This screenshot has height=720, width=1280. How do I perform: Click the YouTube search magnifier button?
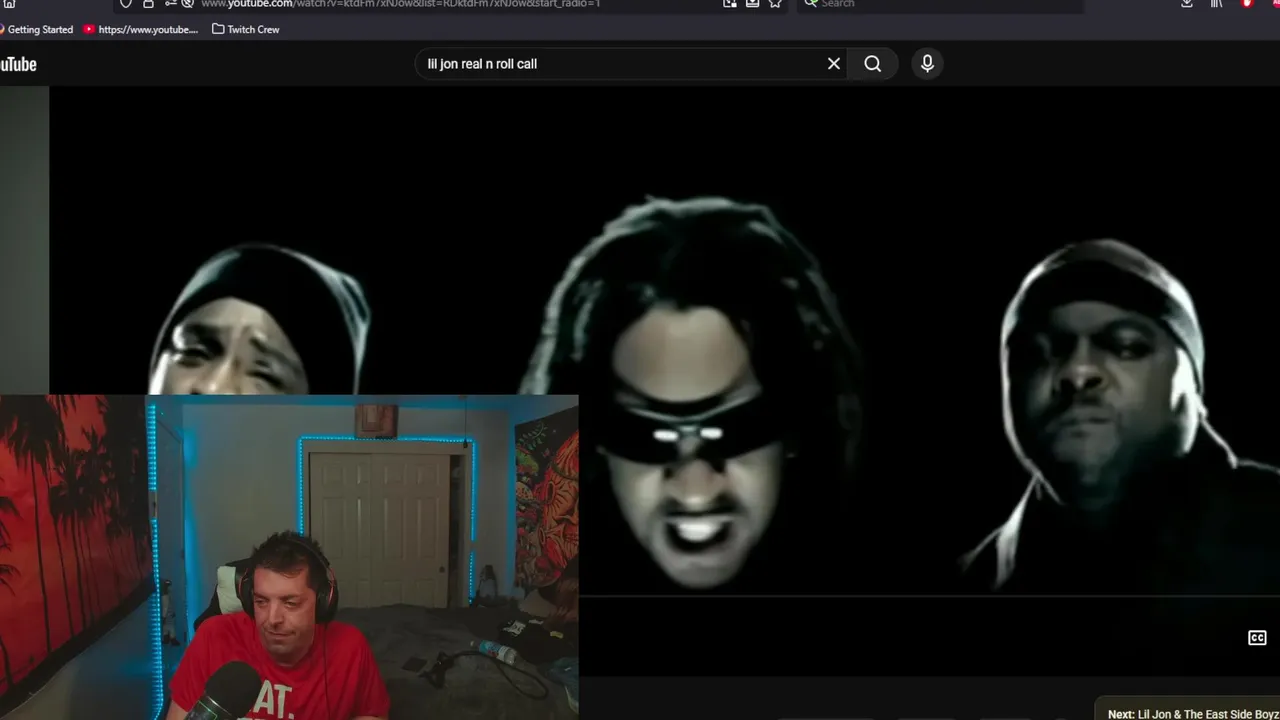[873, 64]
